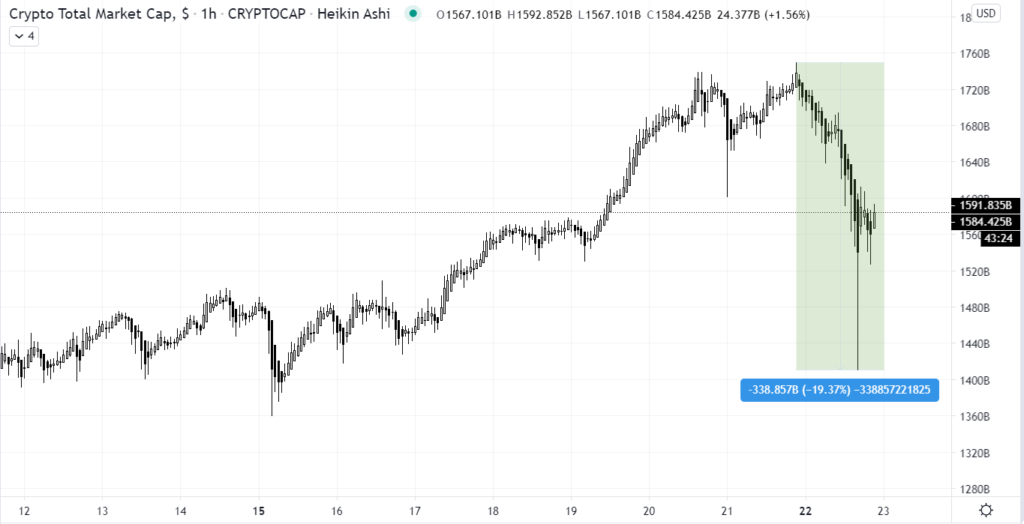1024x524 pixels.
Task: Click the green measure range highlight area
Action: coord(840,216)
